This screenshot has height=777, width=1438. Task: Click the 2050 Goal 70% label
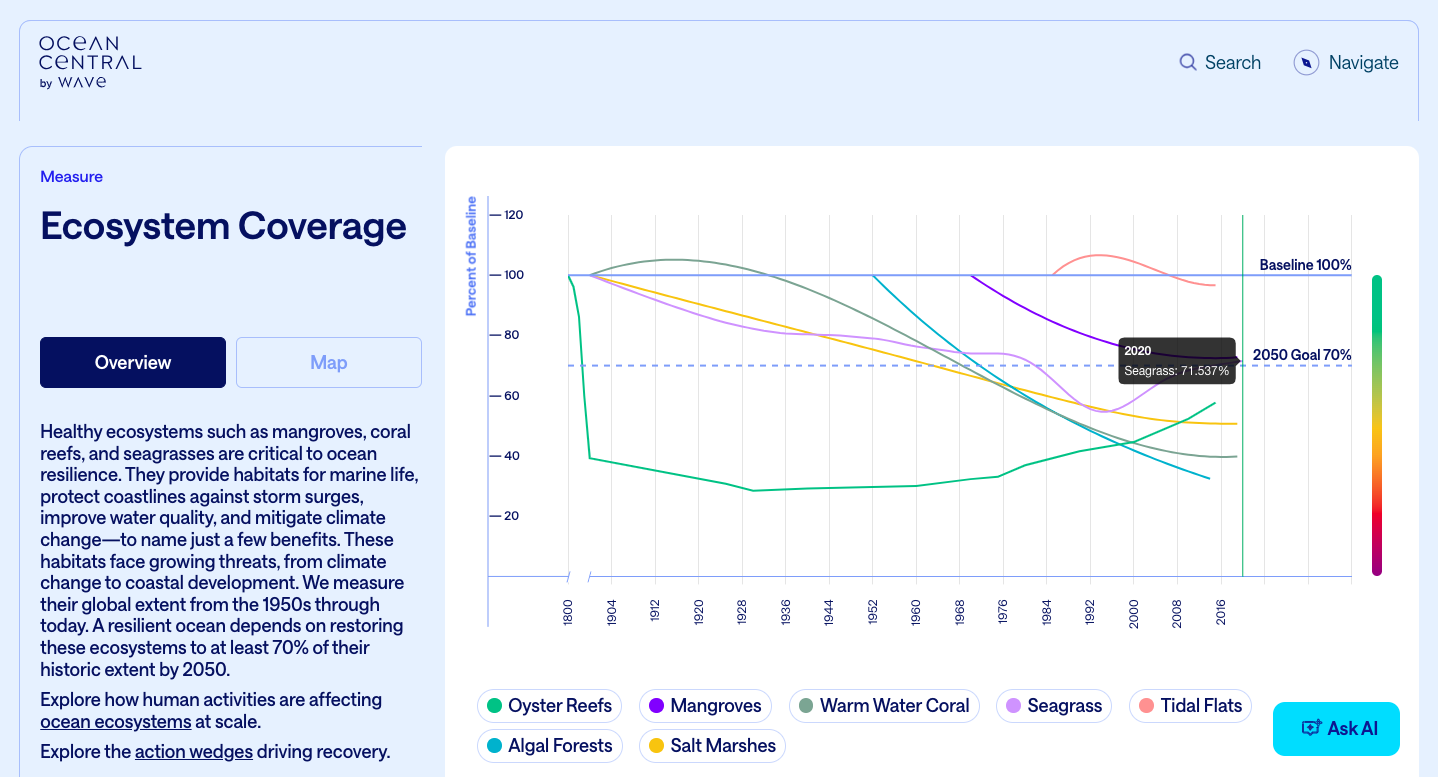click(1302, 355)
